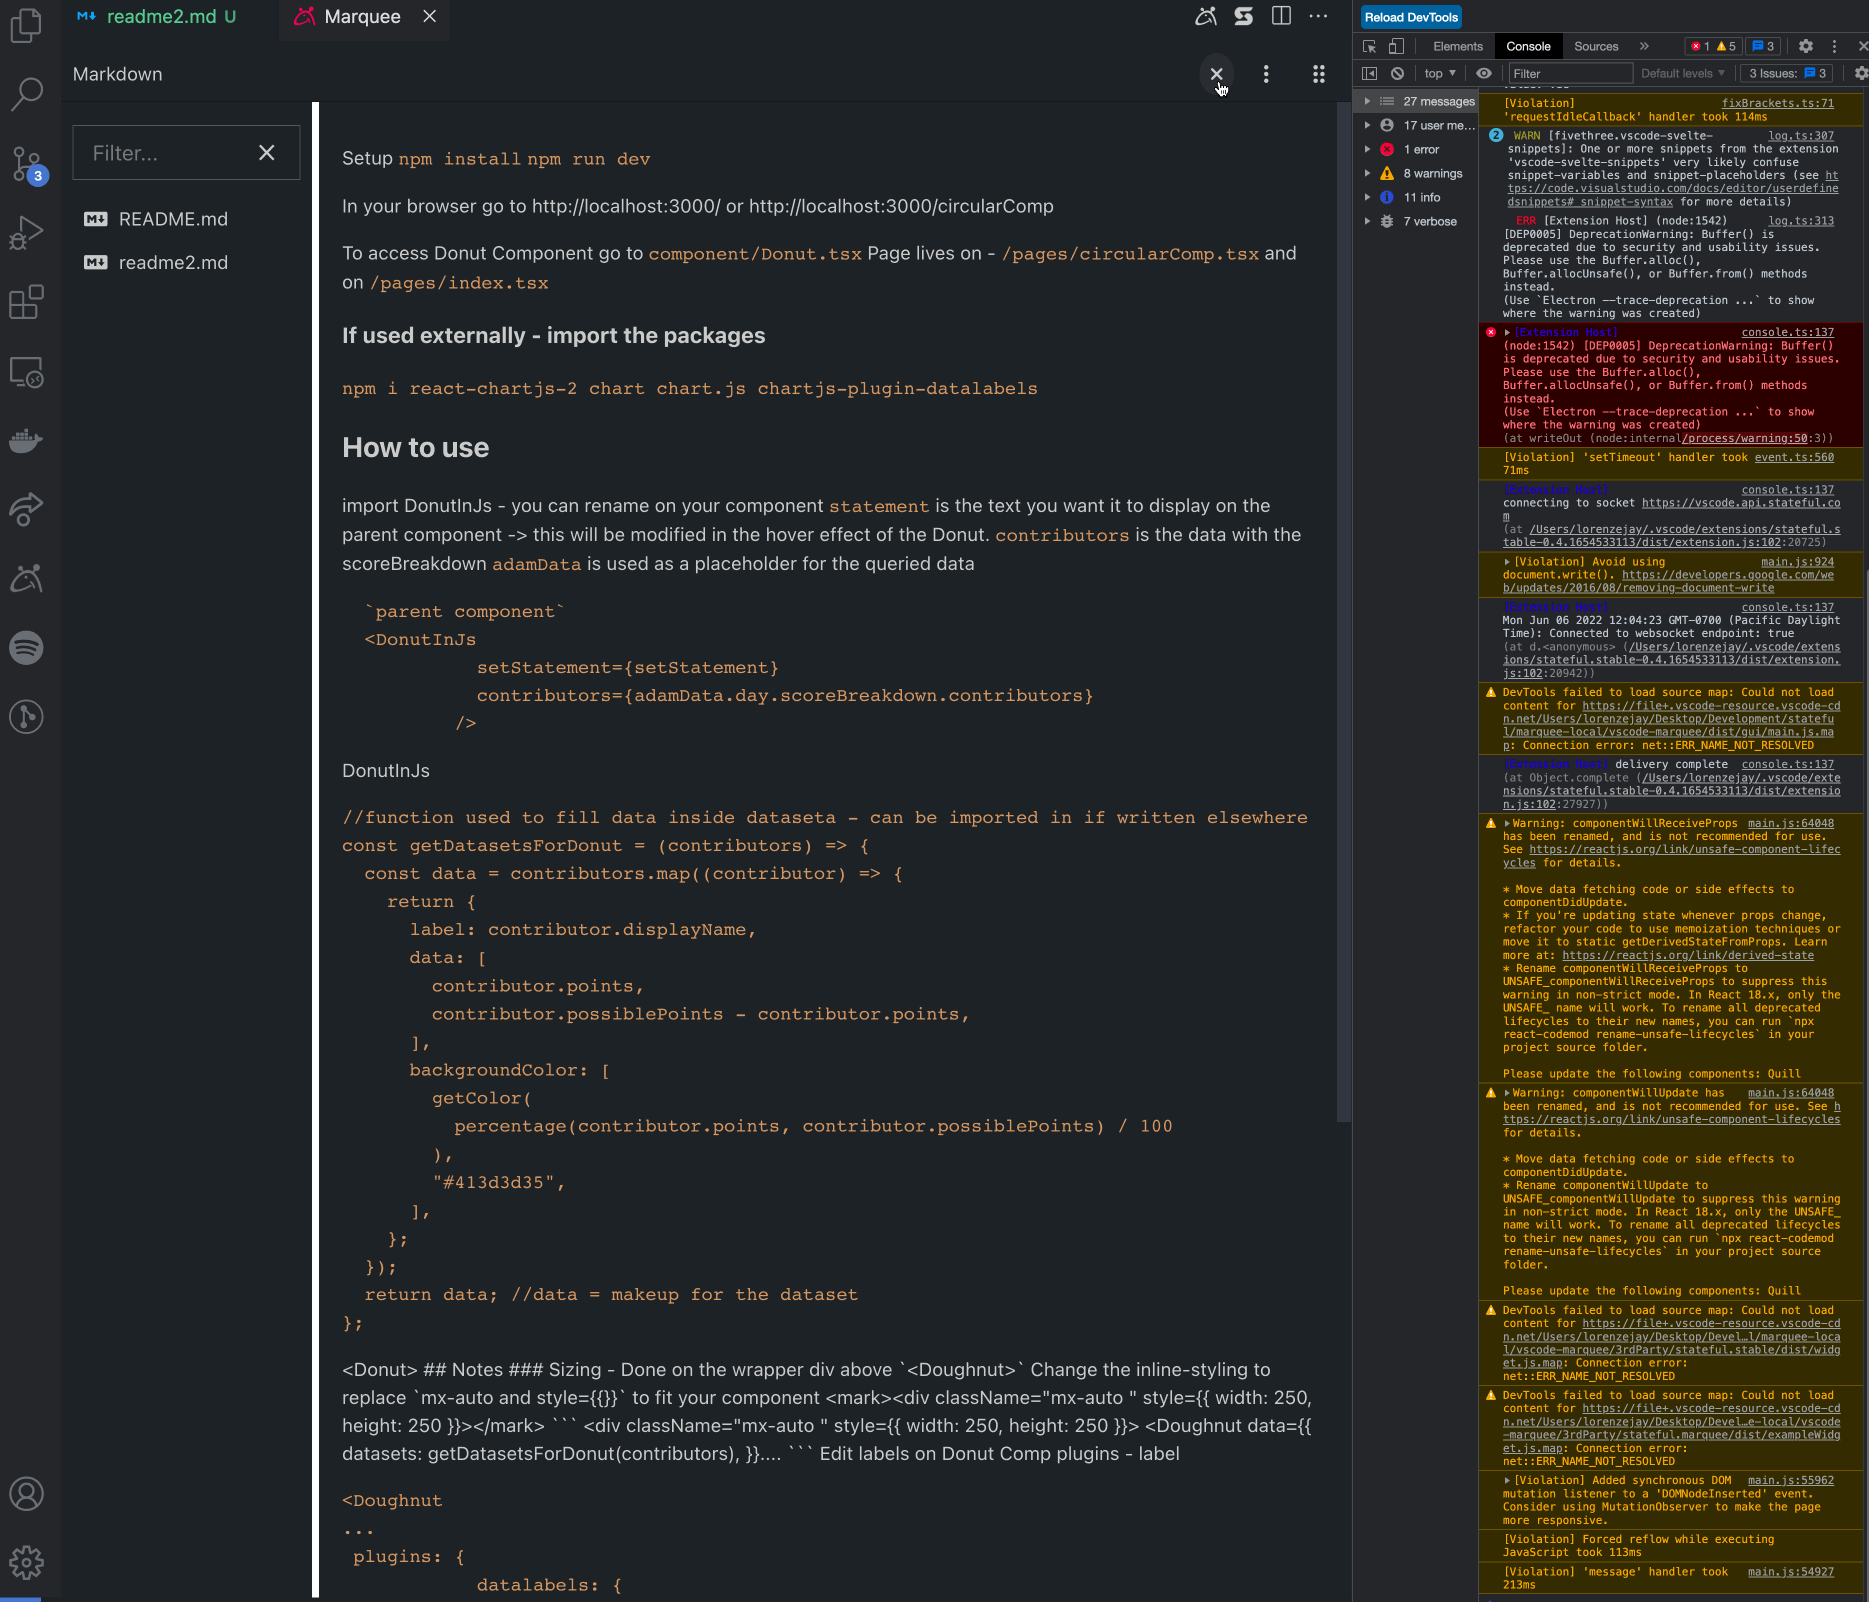
Task: Click the Reload DevTools button
Action: (x=1410, y=17)
